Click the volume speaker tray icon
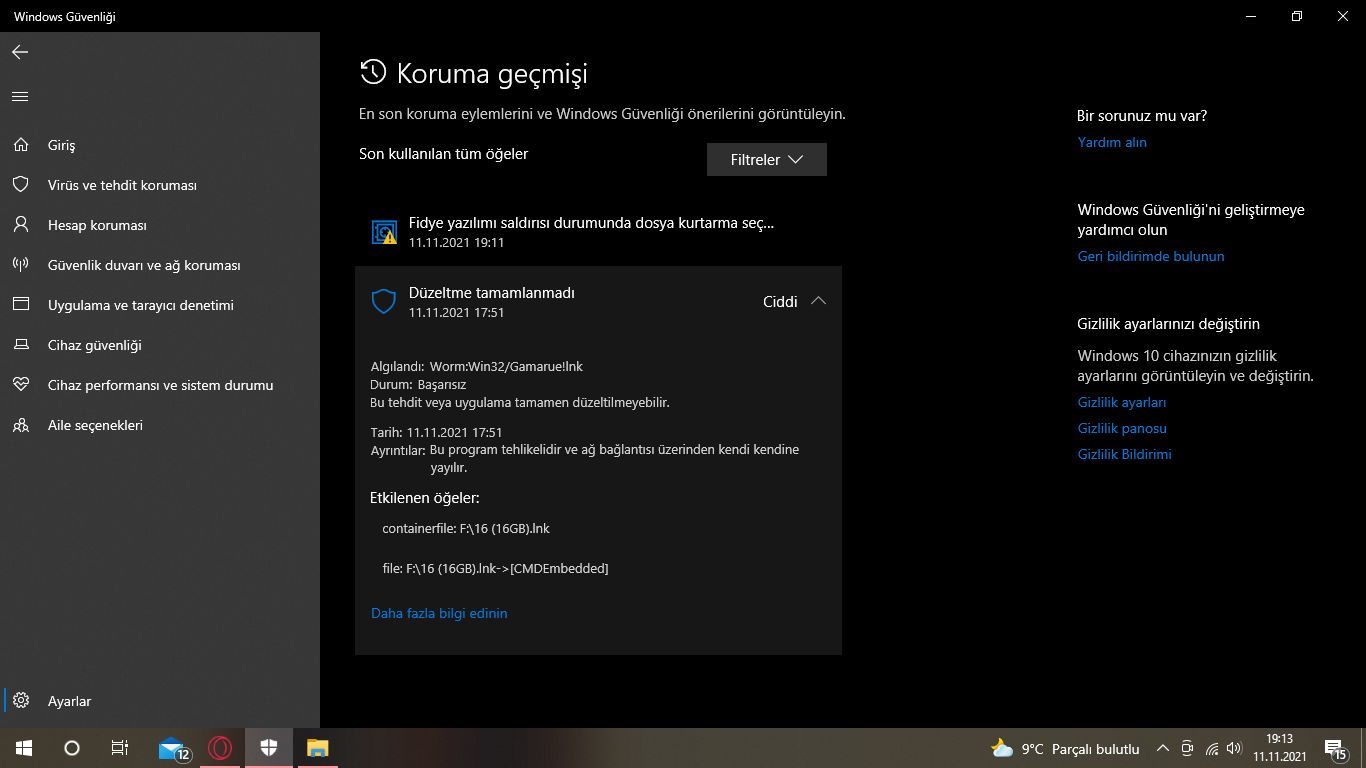The width and height of the screenshot is (1366, 768). (x=1234, y=748)
